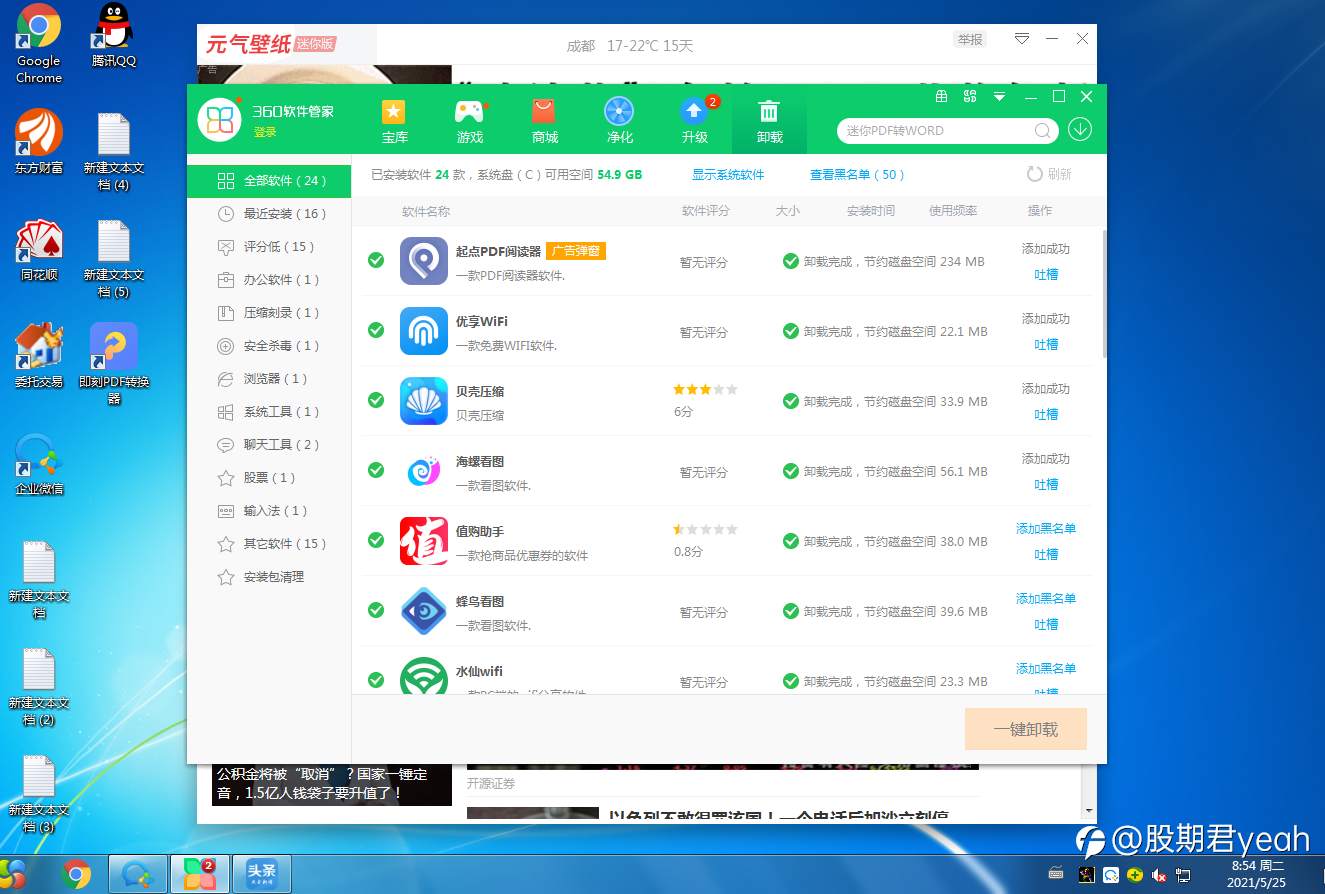Sort by 使用频率 column header
The image size is (1325, 894).
pyautogui.click(x=953, y=211)
